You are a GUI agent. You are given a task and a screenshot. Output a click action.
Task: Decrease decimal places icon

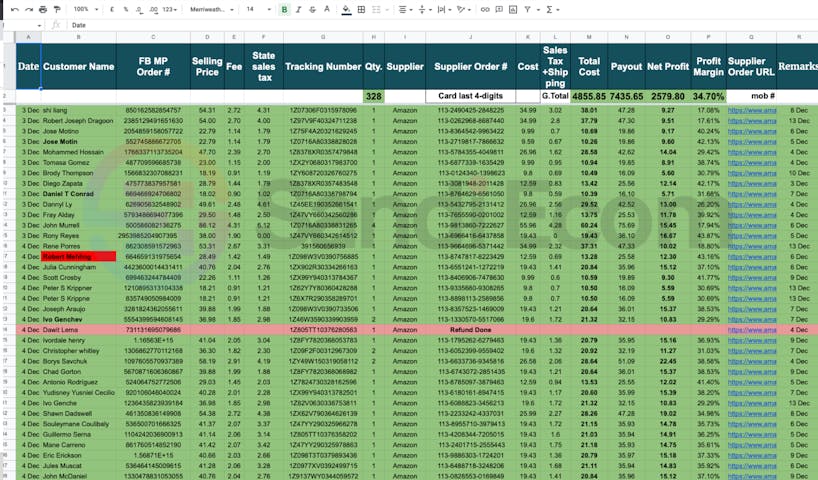click(x=139, y=9)
